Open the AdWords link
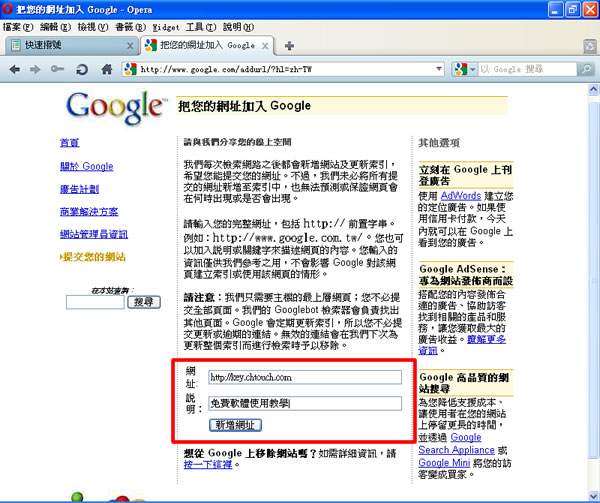600x503 pixels. pyautogui.click(x=461, y=196)
